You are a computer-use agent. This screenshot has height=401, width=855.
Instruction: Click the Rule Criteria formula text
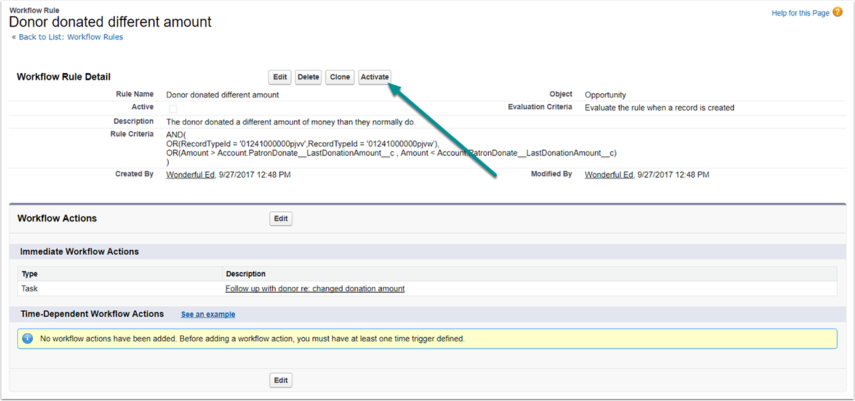pyautogui.click(x=391, y=148)
